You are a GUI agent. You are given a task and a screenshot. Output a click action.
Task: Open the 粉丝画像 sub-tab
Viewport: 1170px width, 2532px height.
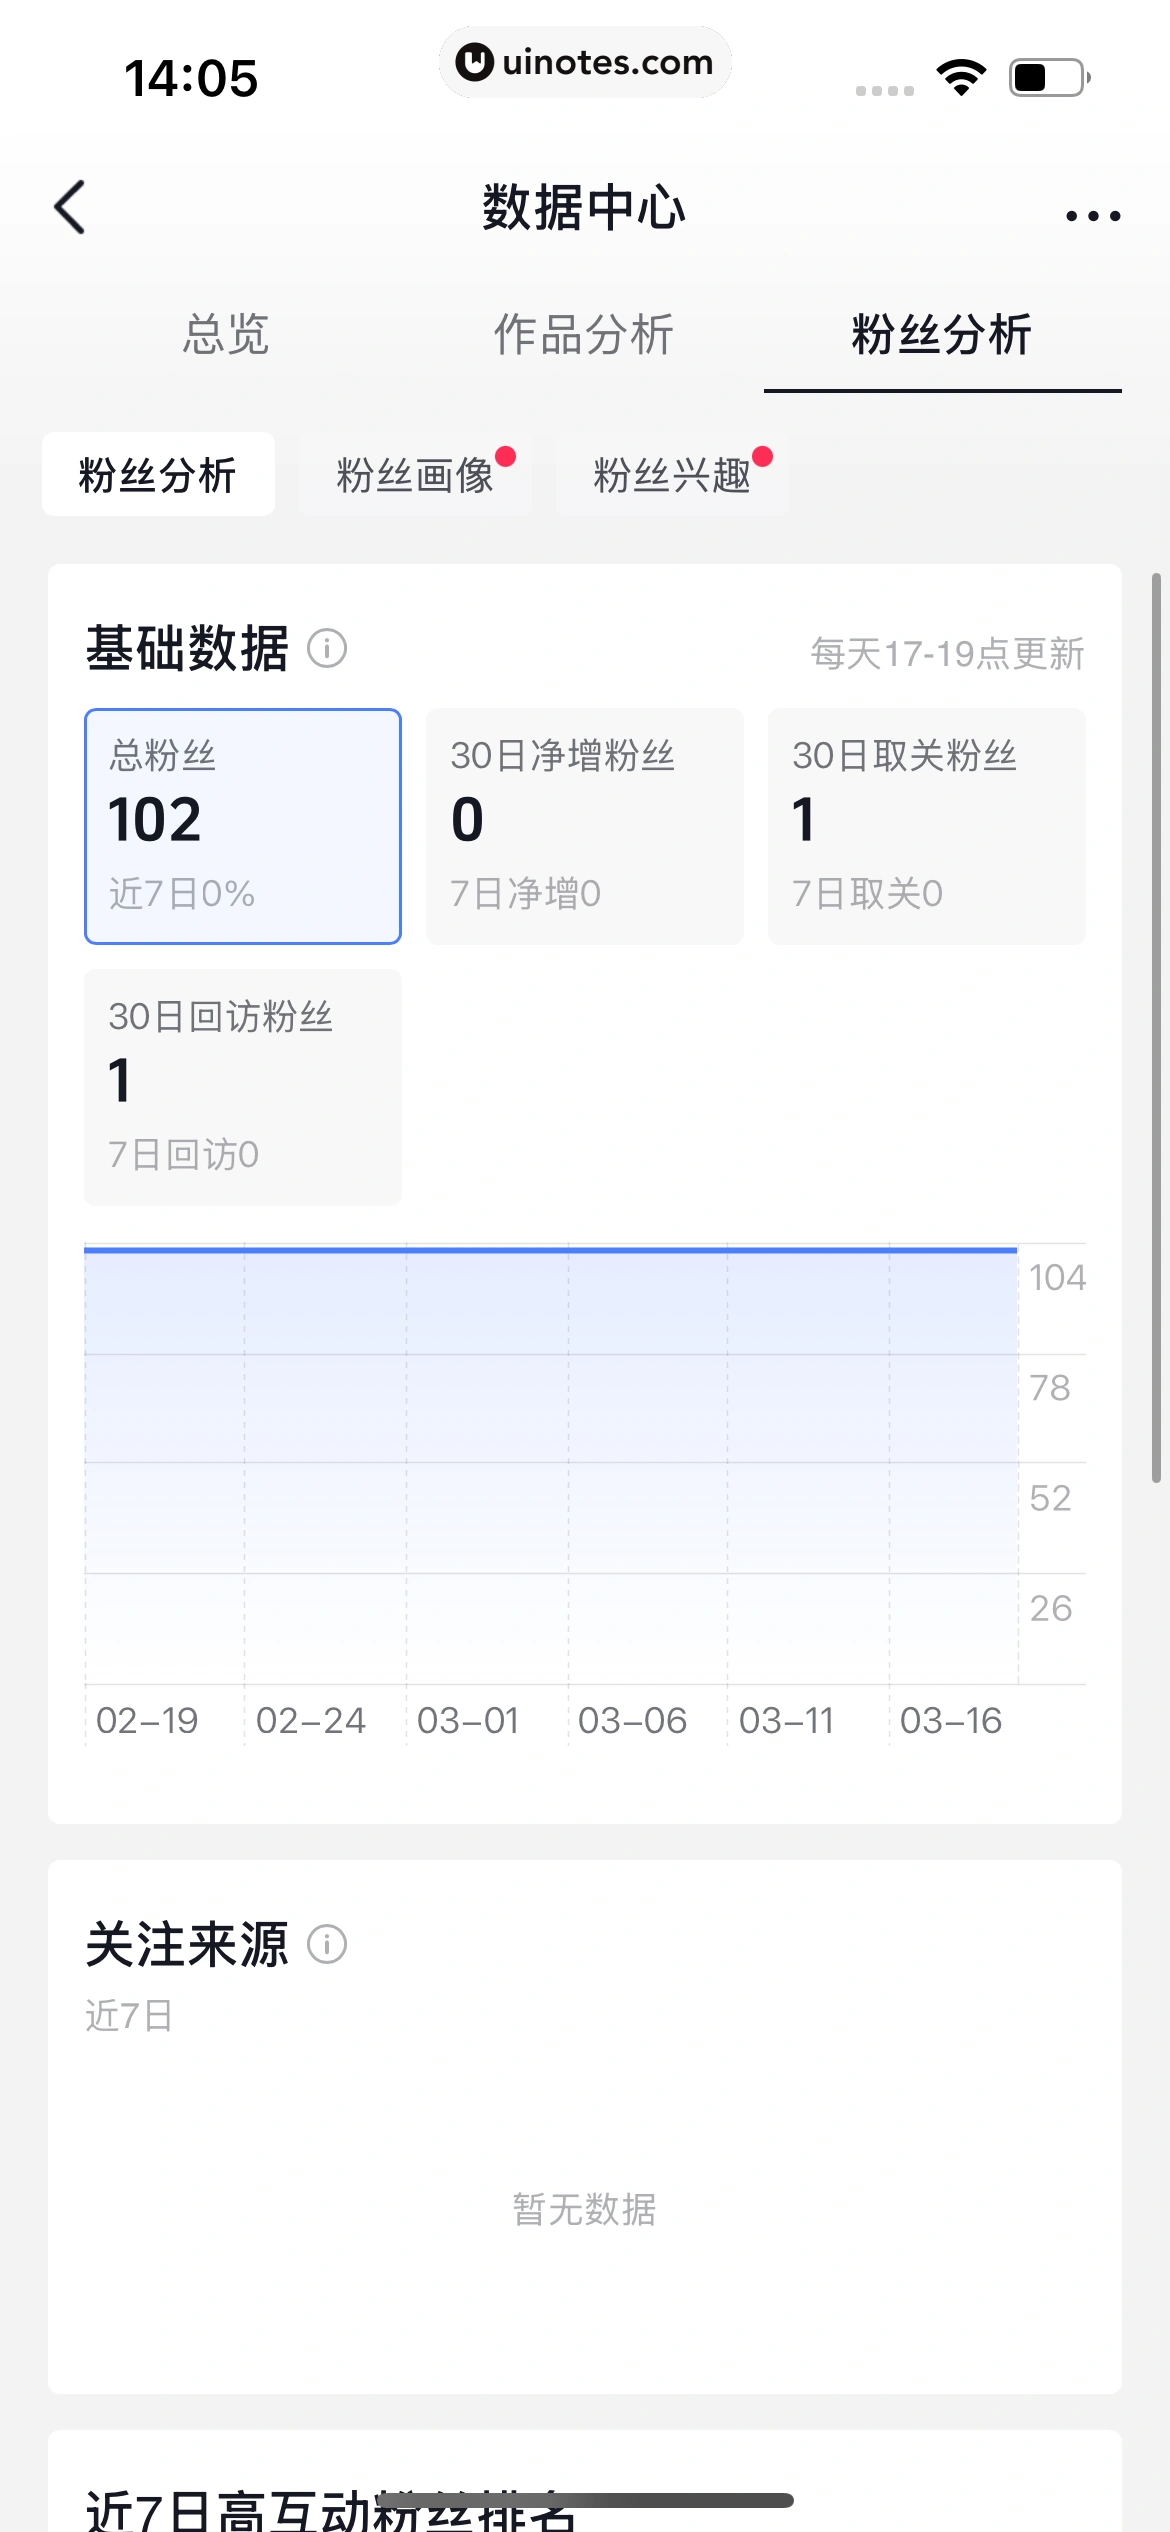click(x=415, y=474)
